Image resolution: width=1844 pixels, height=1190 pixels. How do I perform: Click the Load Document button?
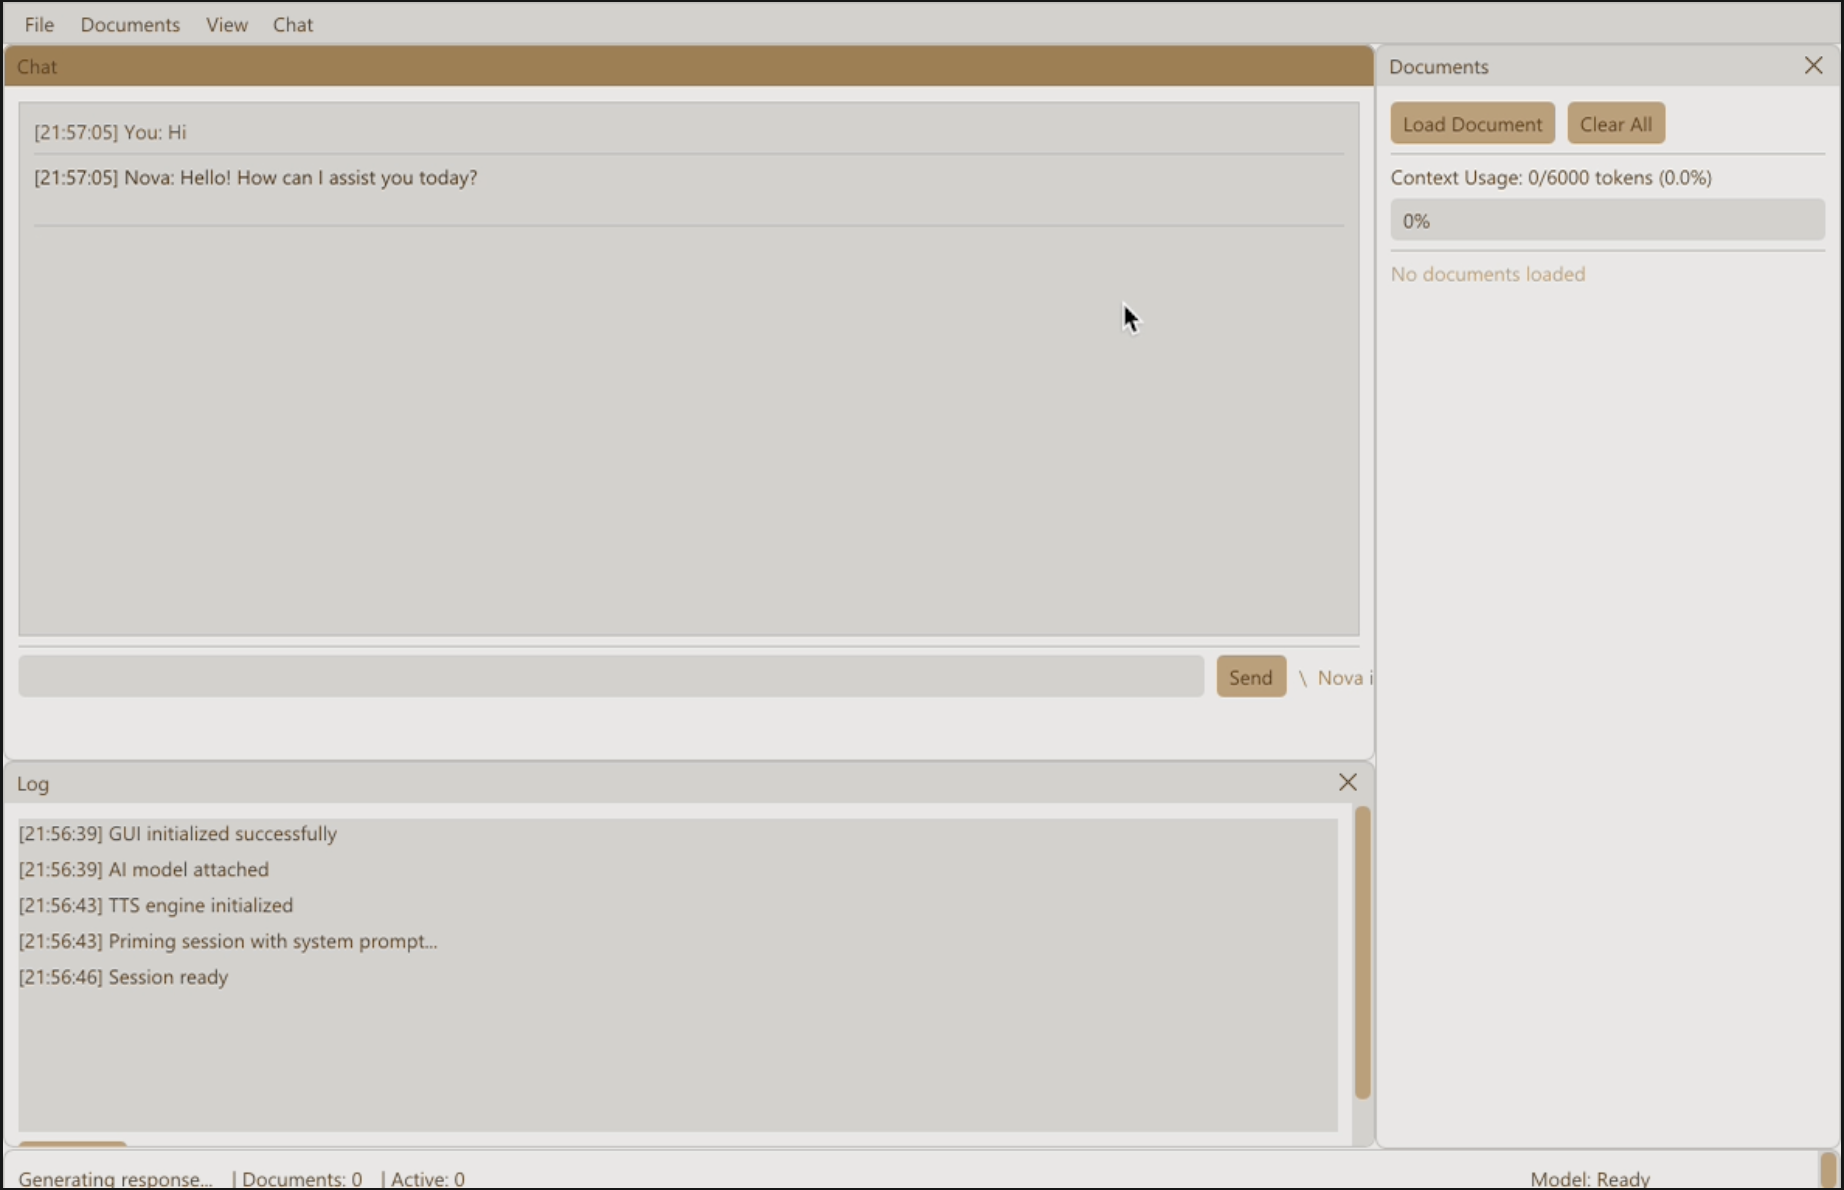pos(1472,123)
